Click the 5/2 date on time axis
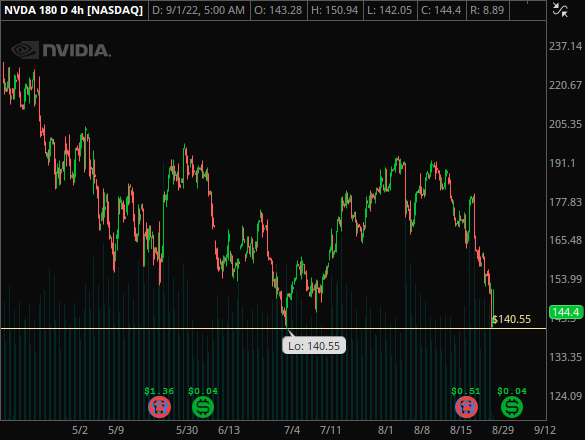 click(x=80, y=430)
